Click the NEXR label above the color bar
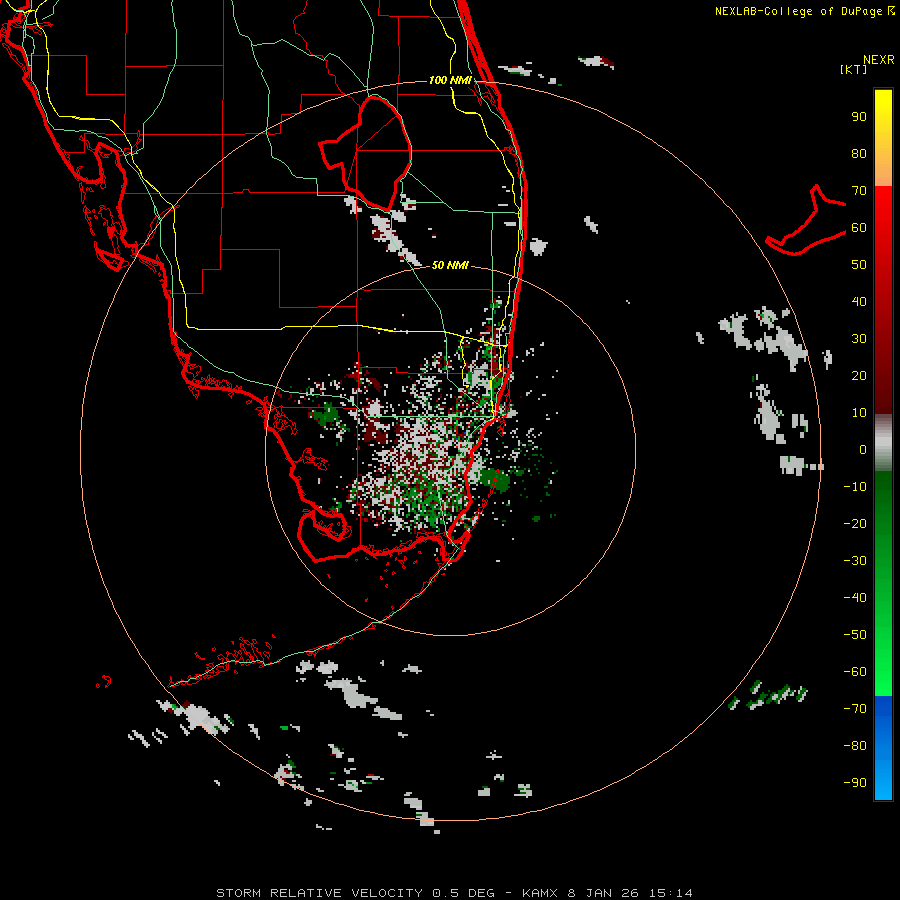 pos(879,60)
